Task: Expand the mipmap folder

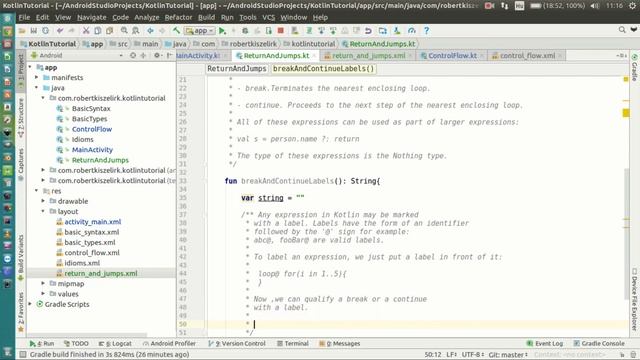Action: click(x=43, y=283)
